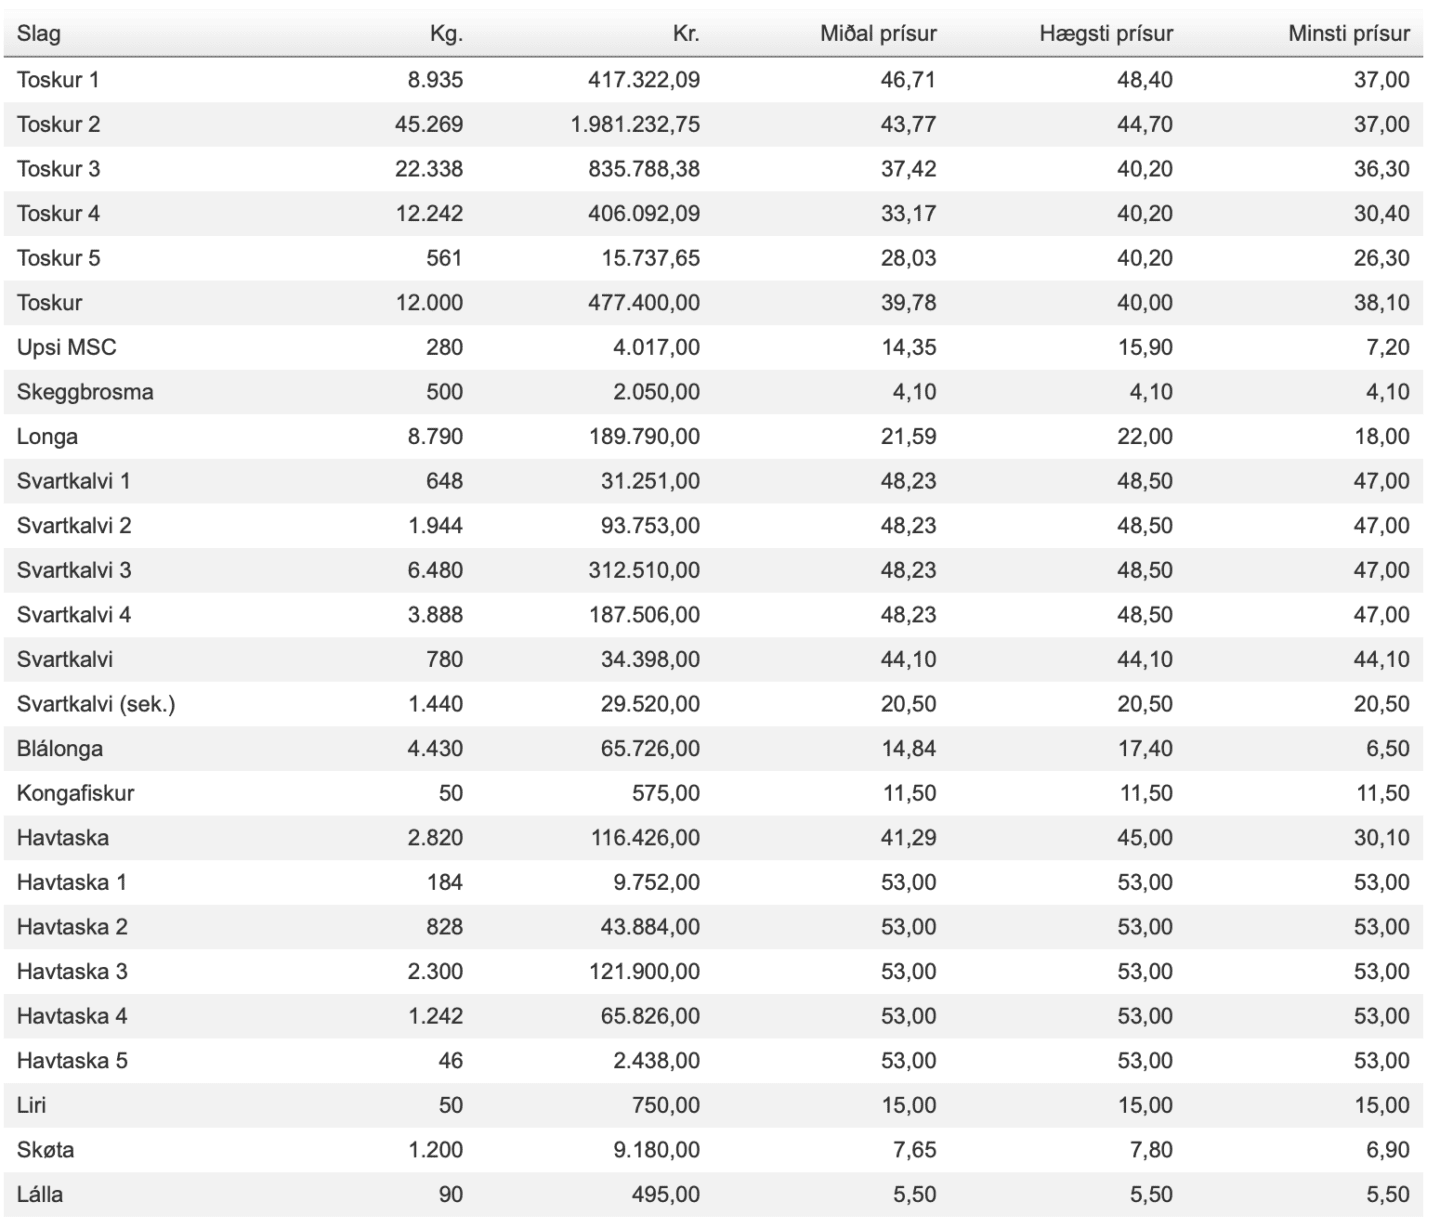Click the Havtaska 3 row label
The width and height of the screenshot is (1440, 1228).
tap(72, 972)
